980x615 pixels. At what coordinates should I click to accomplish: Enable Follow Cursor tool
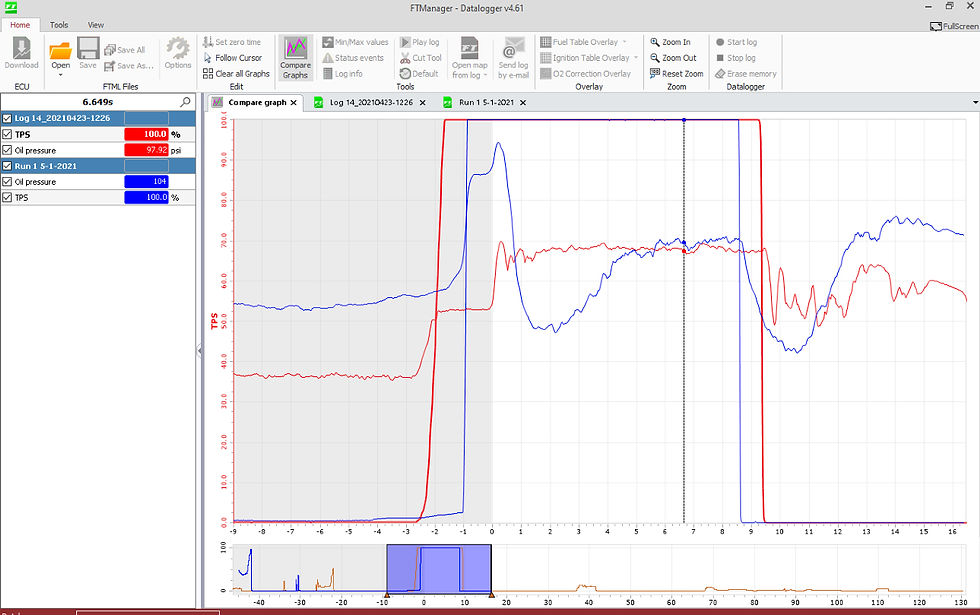[232, 58]
